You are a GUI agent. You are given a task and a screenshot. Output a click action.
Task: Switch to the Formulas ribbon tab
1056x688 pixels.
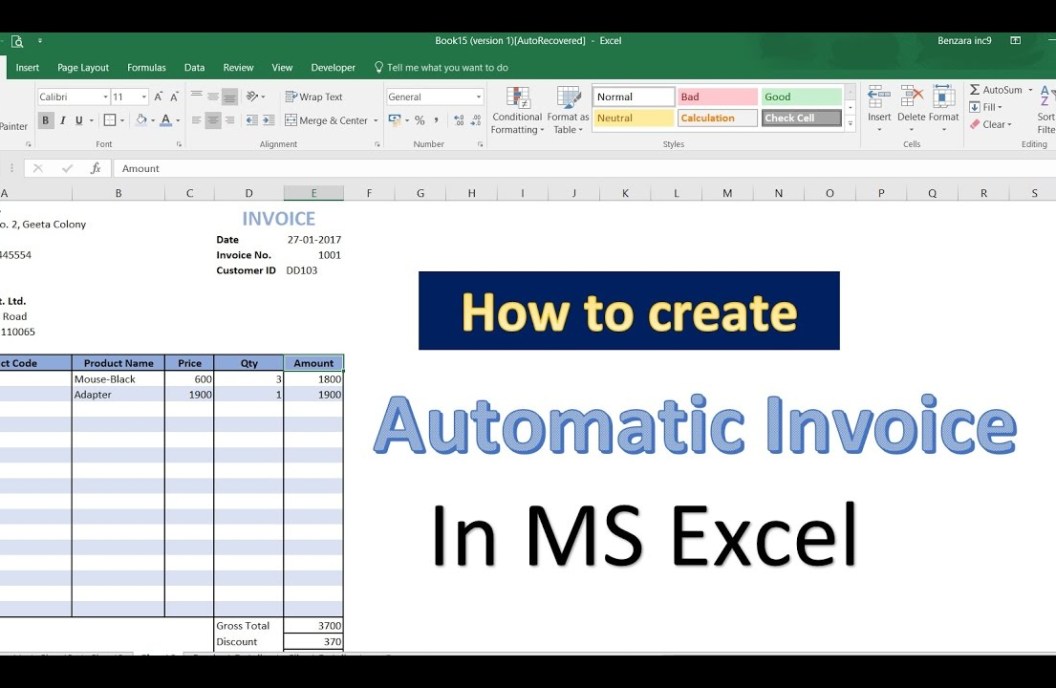[146, 68]
